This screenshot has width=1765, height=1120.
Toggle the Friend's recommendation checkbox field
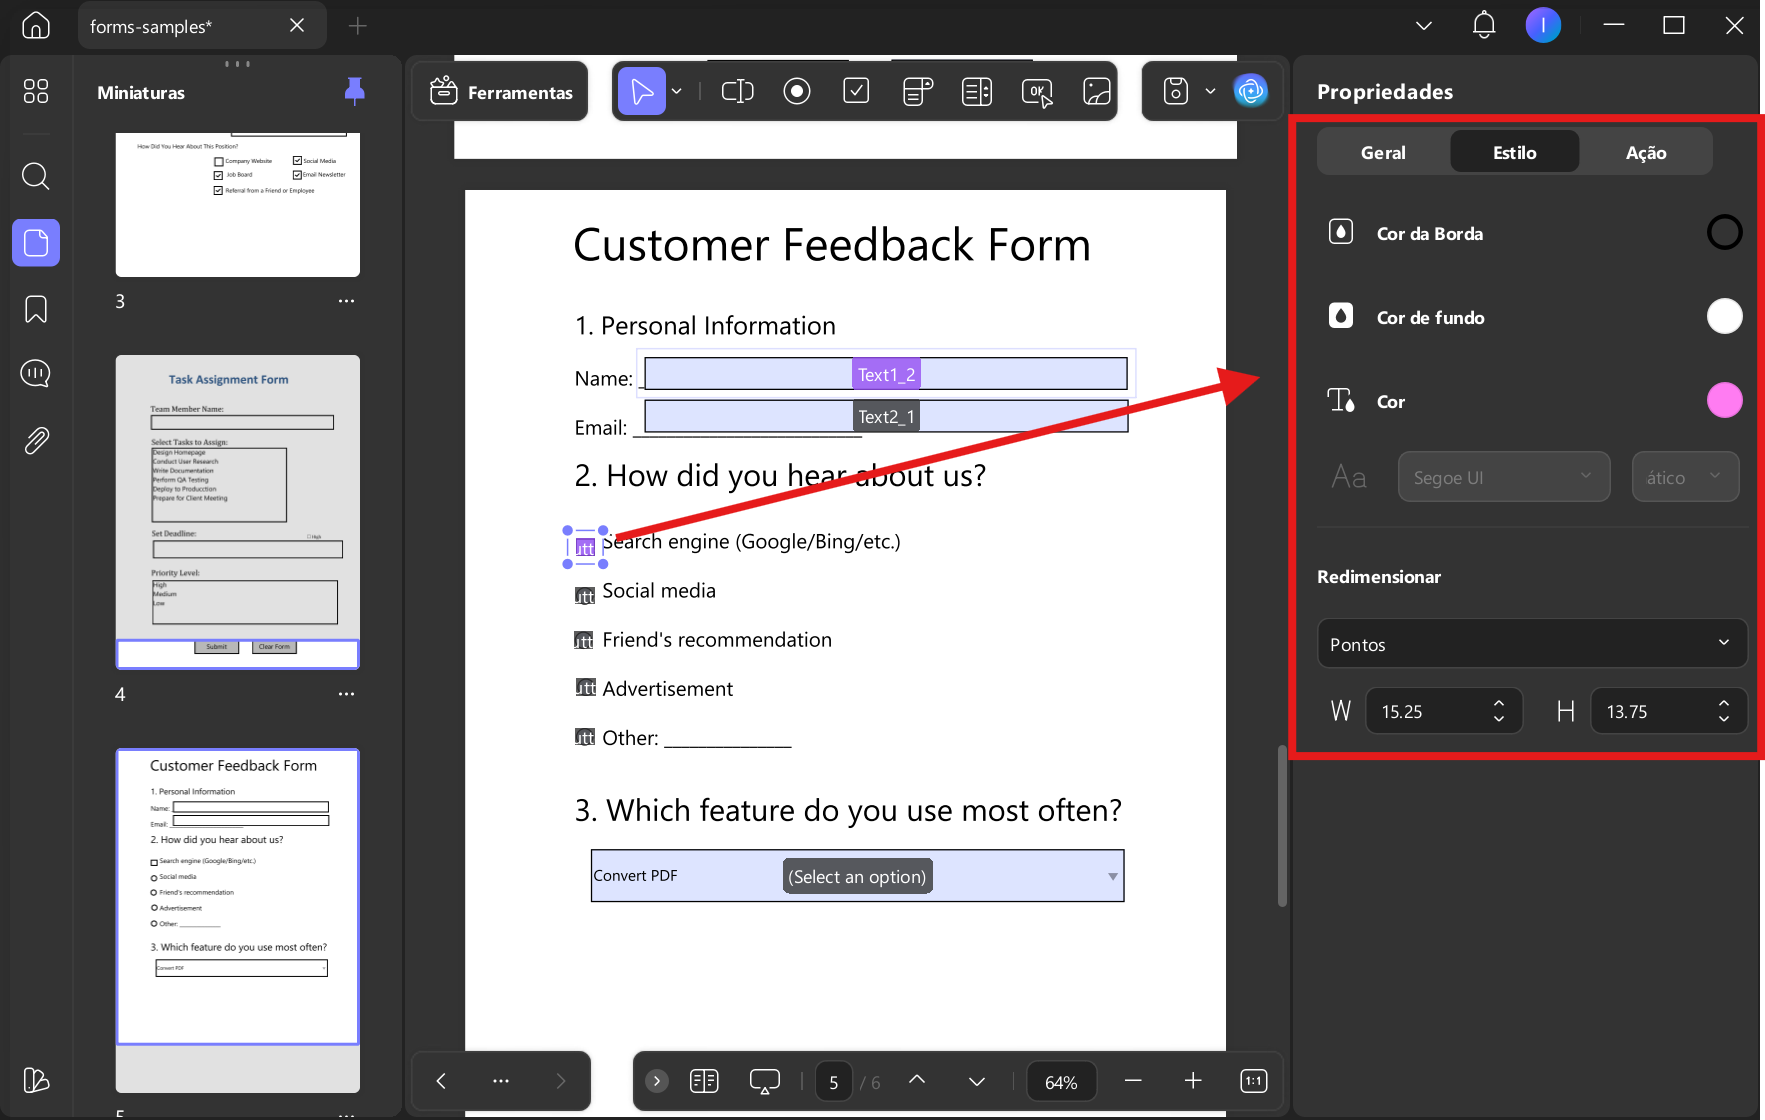[x=585, y=640]
